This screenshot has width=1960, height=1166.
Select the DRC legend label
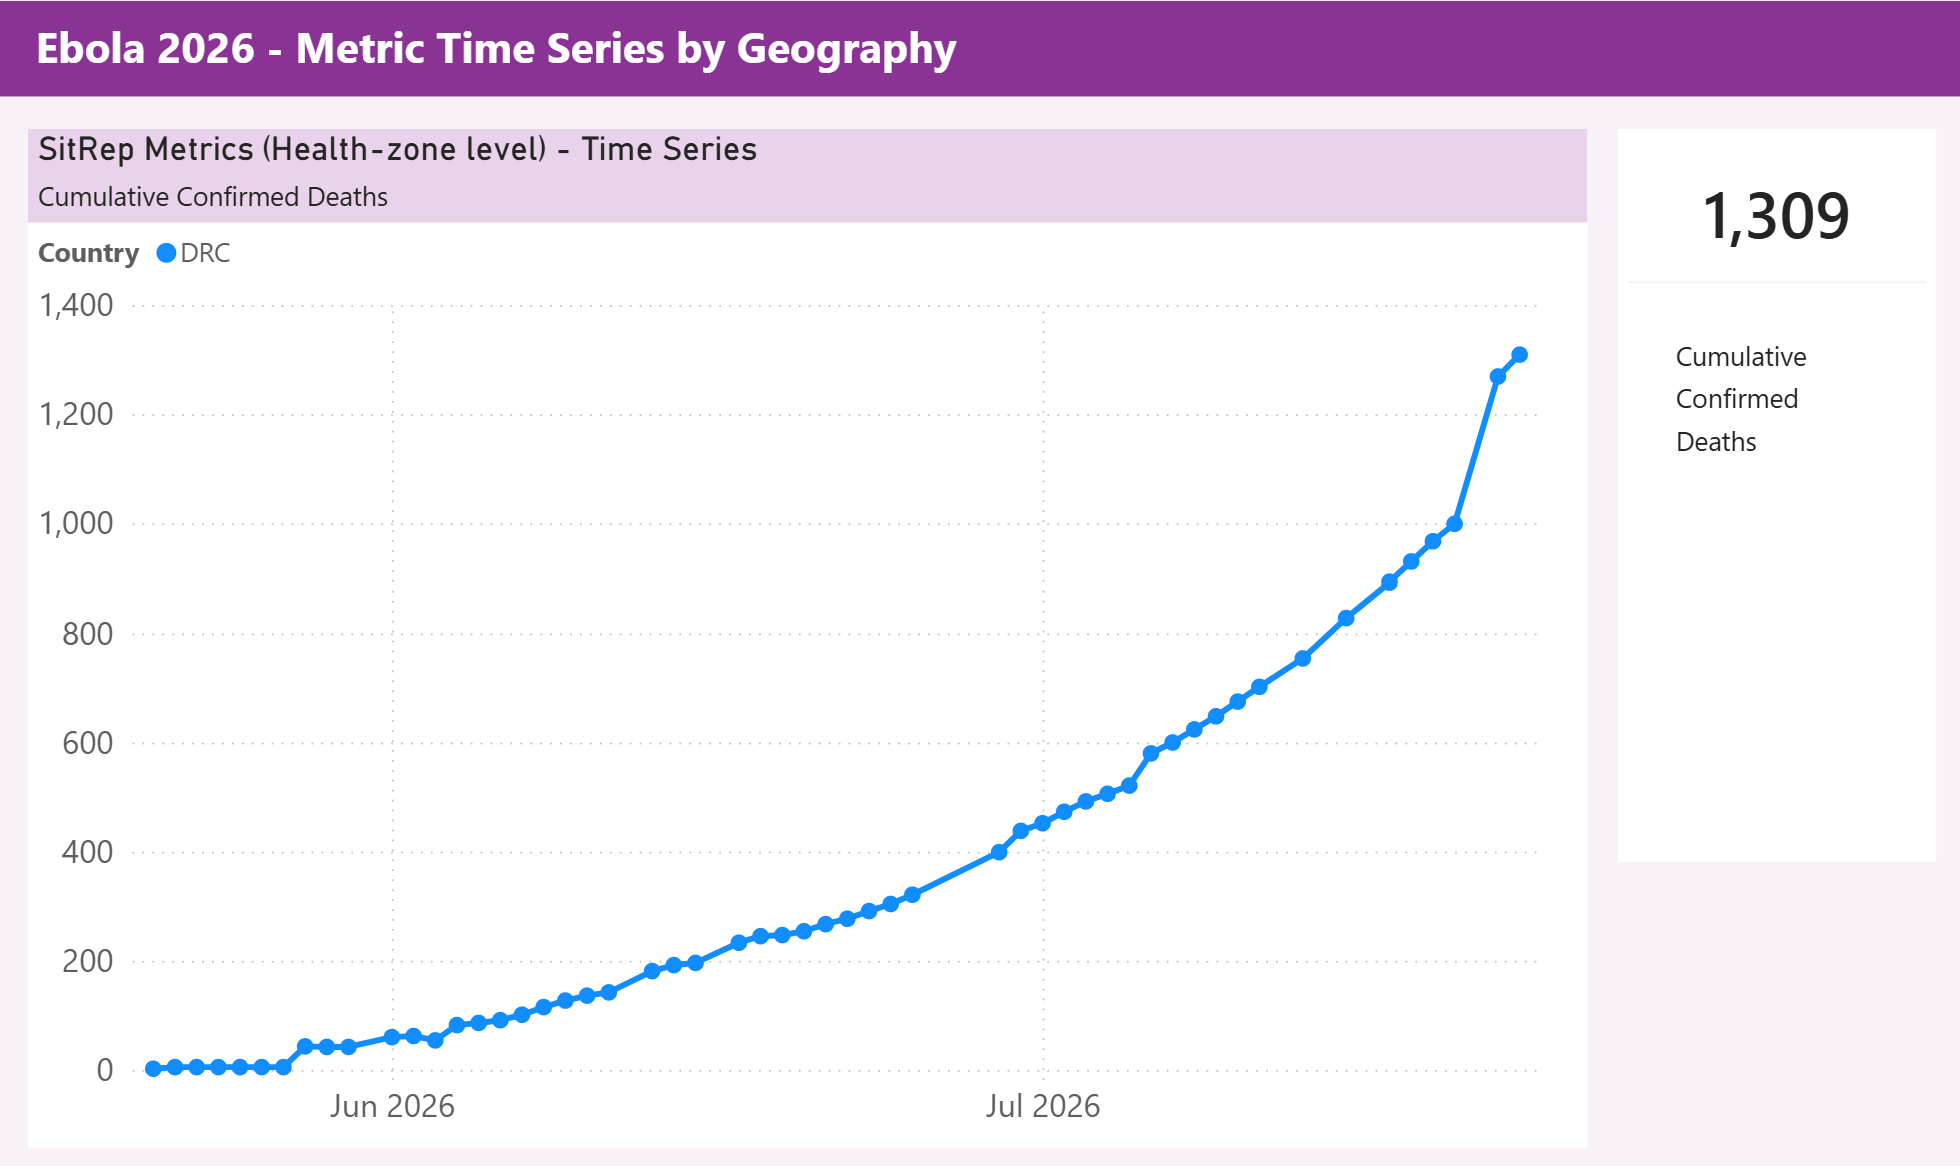[205, 253]
